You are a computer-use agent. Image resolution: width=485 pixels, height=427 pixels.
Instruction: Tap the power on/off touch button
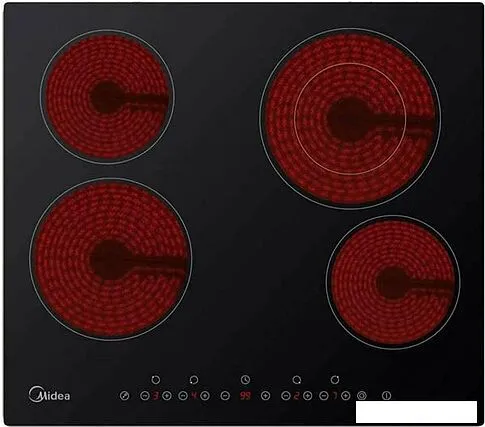pyautogui.click(x=386, y=396)
